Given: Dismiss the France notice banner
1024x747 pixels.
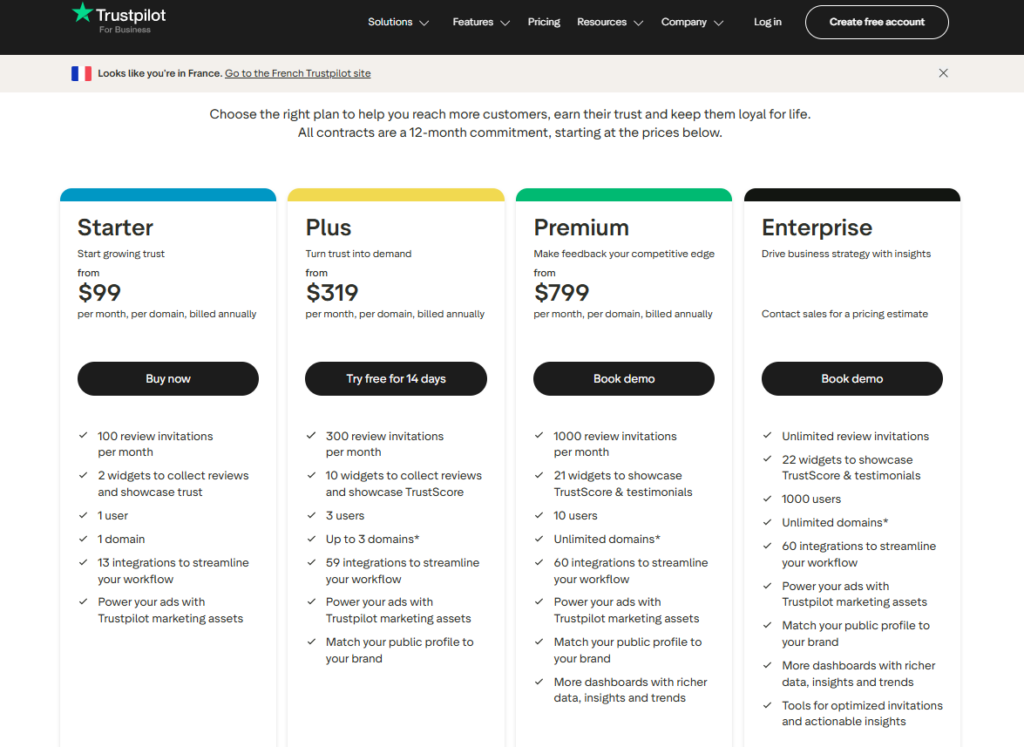Looking at the screenshot, I should (943, 73).
